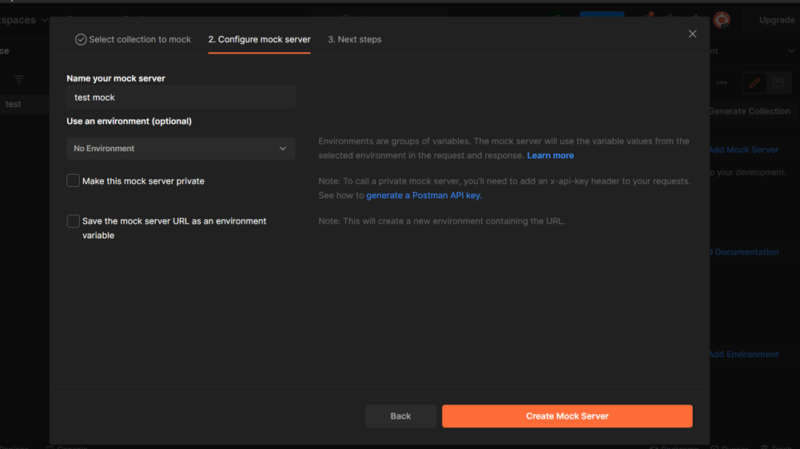Click Create Mock Server button
The height and width of the screenshot is (449, 800).
[567, 416]
